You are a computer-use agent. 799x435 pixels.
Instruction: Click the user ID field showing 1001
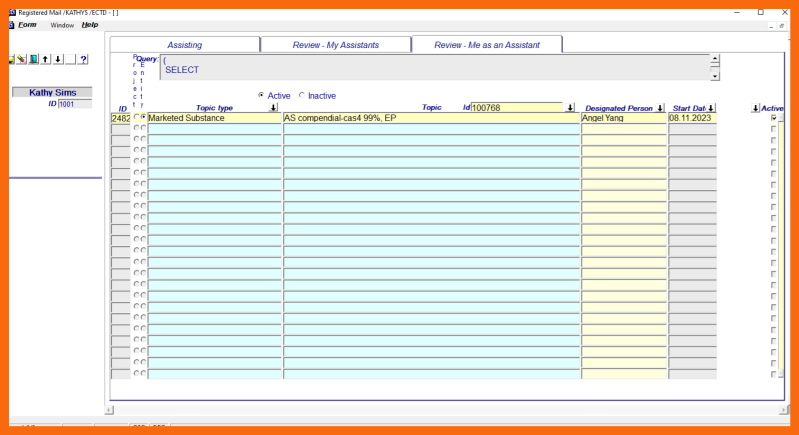pos(75,104)
